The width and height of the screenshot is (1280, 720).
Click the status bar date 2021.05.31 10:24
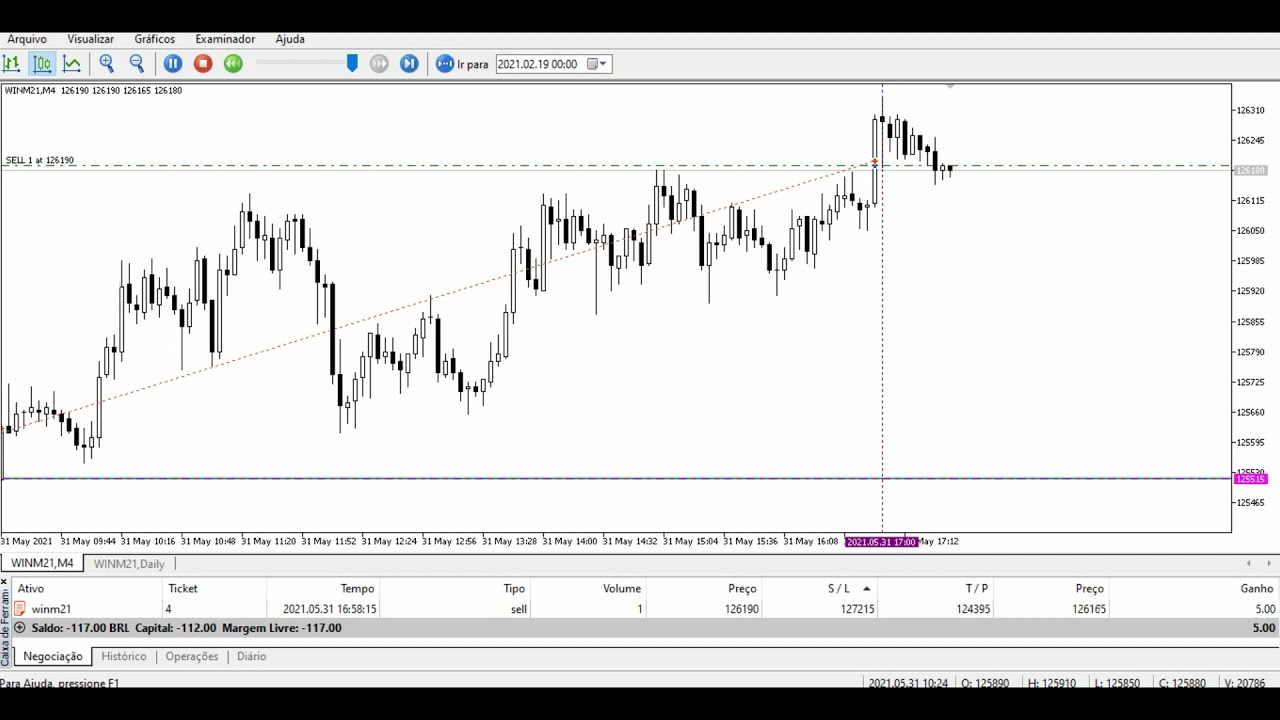coord(908,683)
